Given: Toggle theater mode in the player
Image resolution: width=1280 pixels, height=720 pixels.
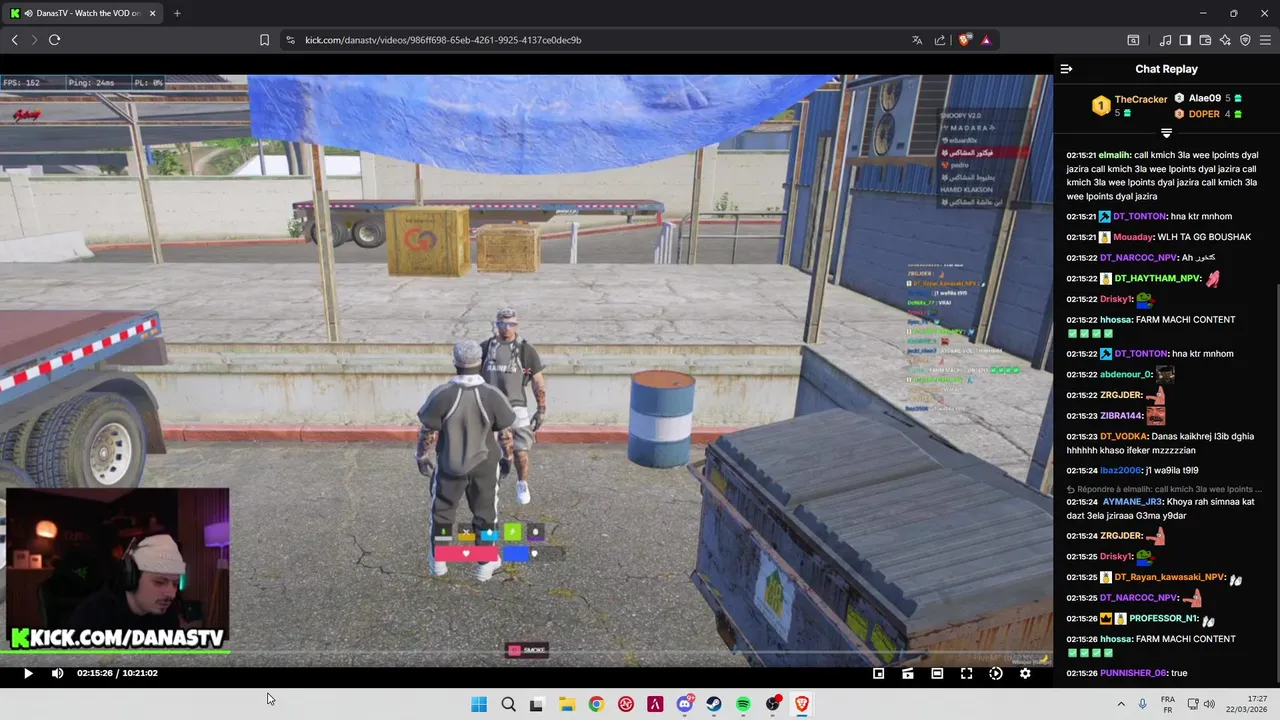Looking at the screenshot, I should pyautogui.click(x=937, y=673).
